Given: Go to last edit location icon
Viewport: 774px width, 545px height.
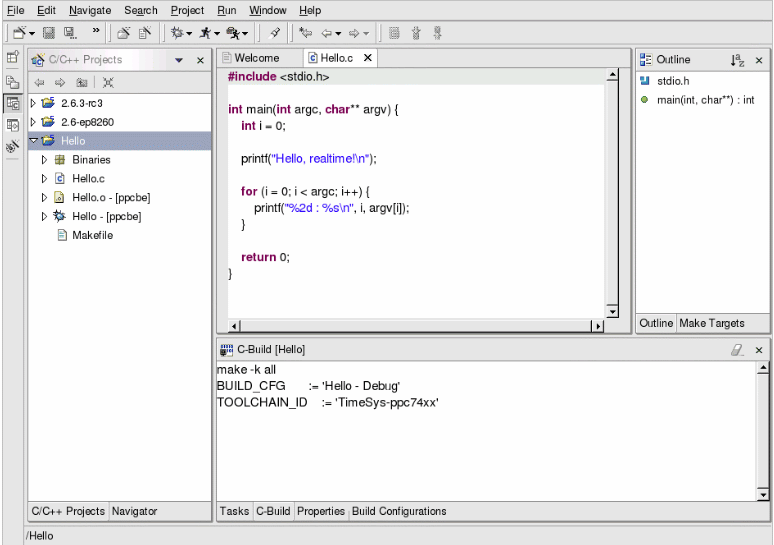Looking at the screenshot, I should (x=306, y=33).
